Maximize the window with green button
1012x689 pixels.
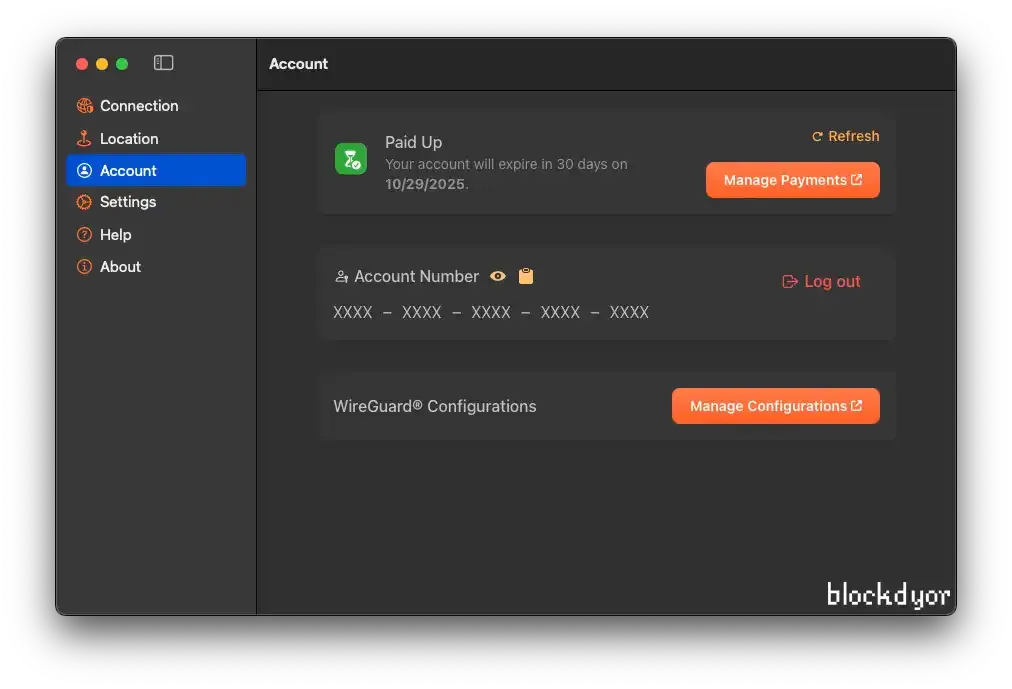[122, 64]
